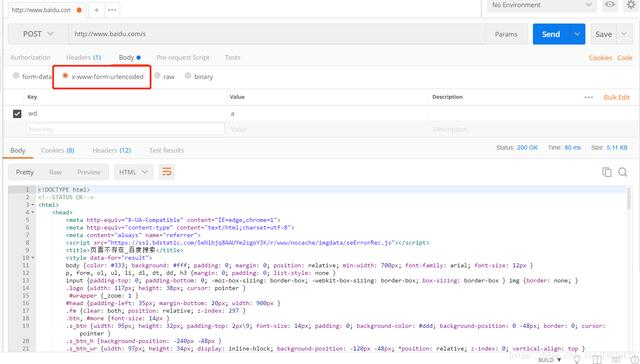Click the BUILD dropdown in status bar
The width and height of the screenshot is (640, 364).
point(549,360)
